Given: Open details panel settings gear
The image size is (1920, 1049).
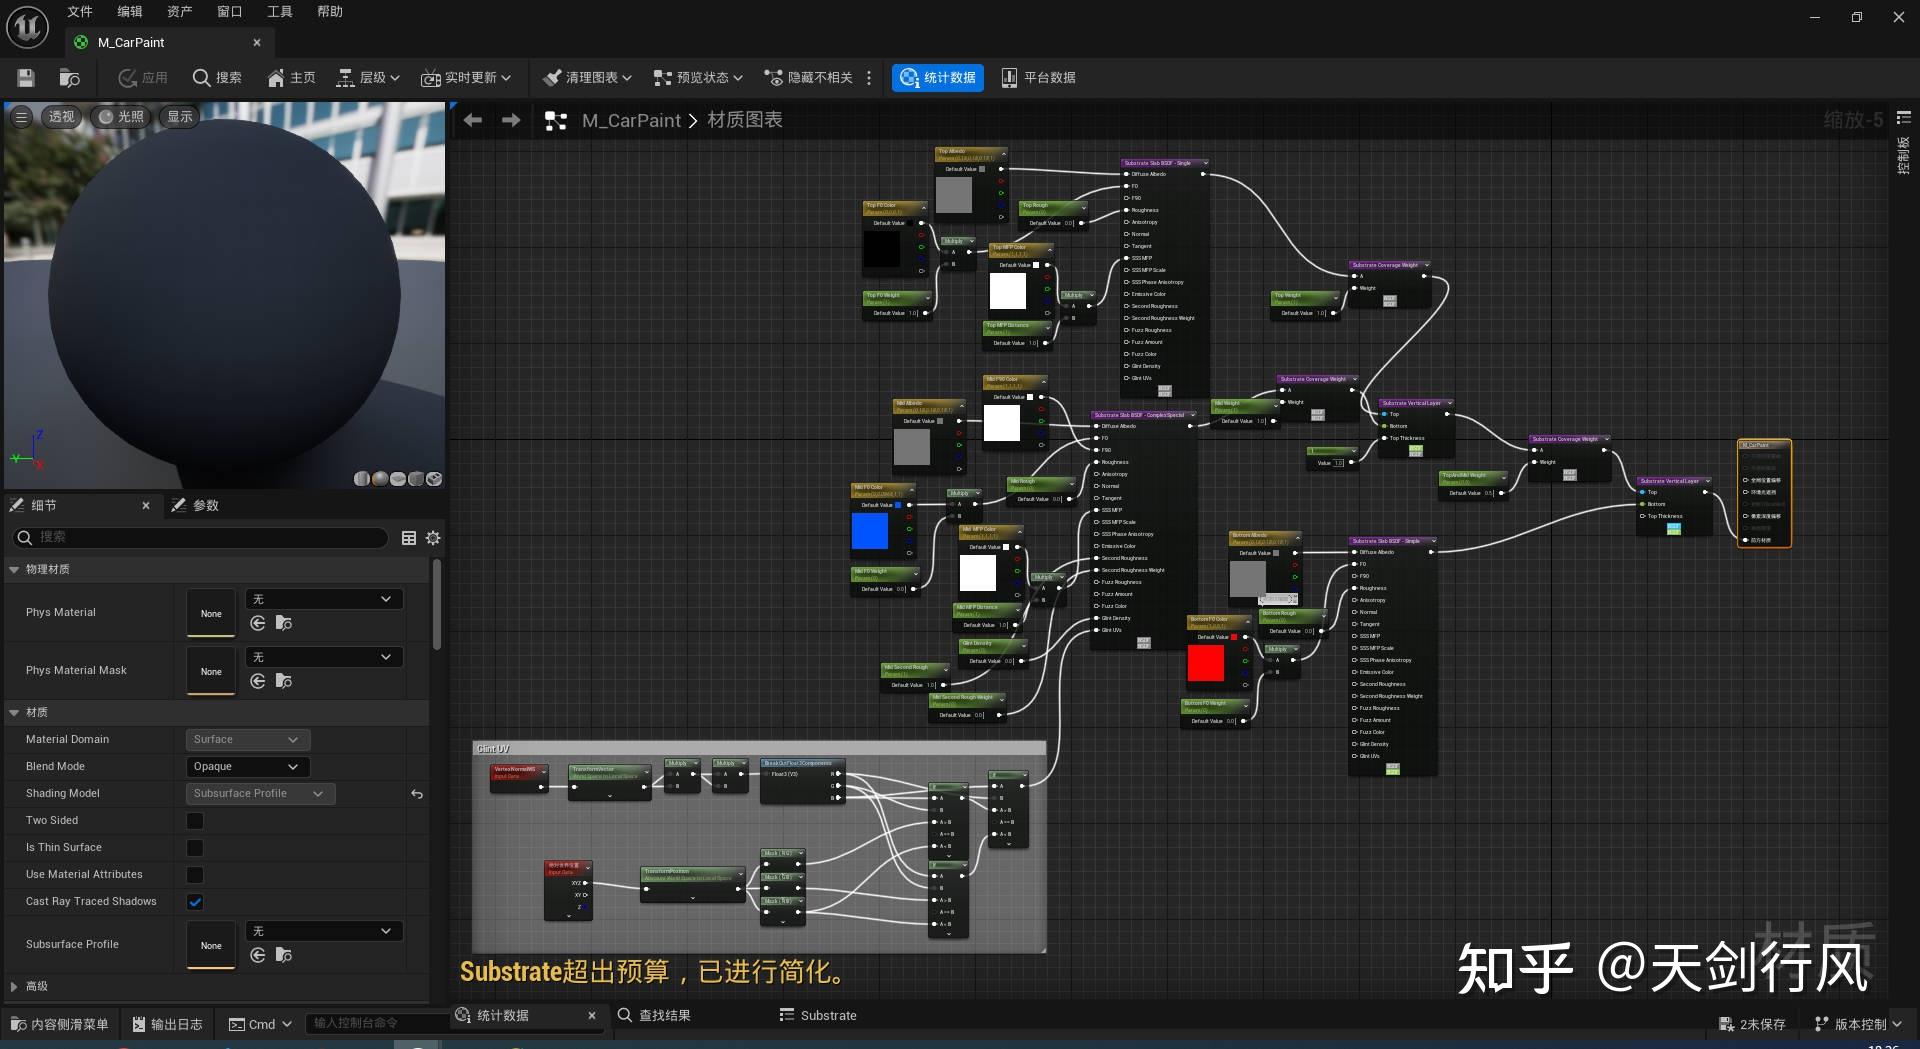Looking at the screenshot, I should [x=433, y=538].
